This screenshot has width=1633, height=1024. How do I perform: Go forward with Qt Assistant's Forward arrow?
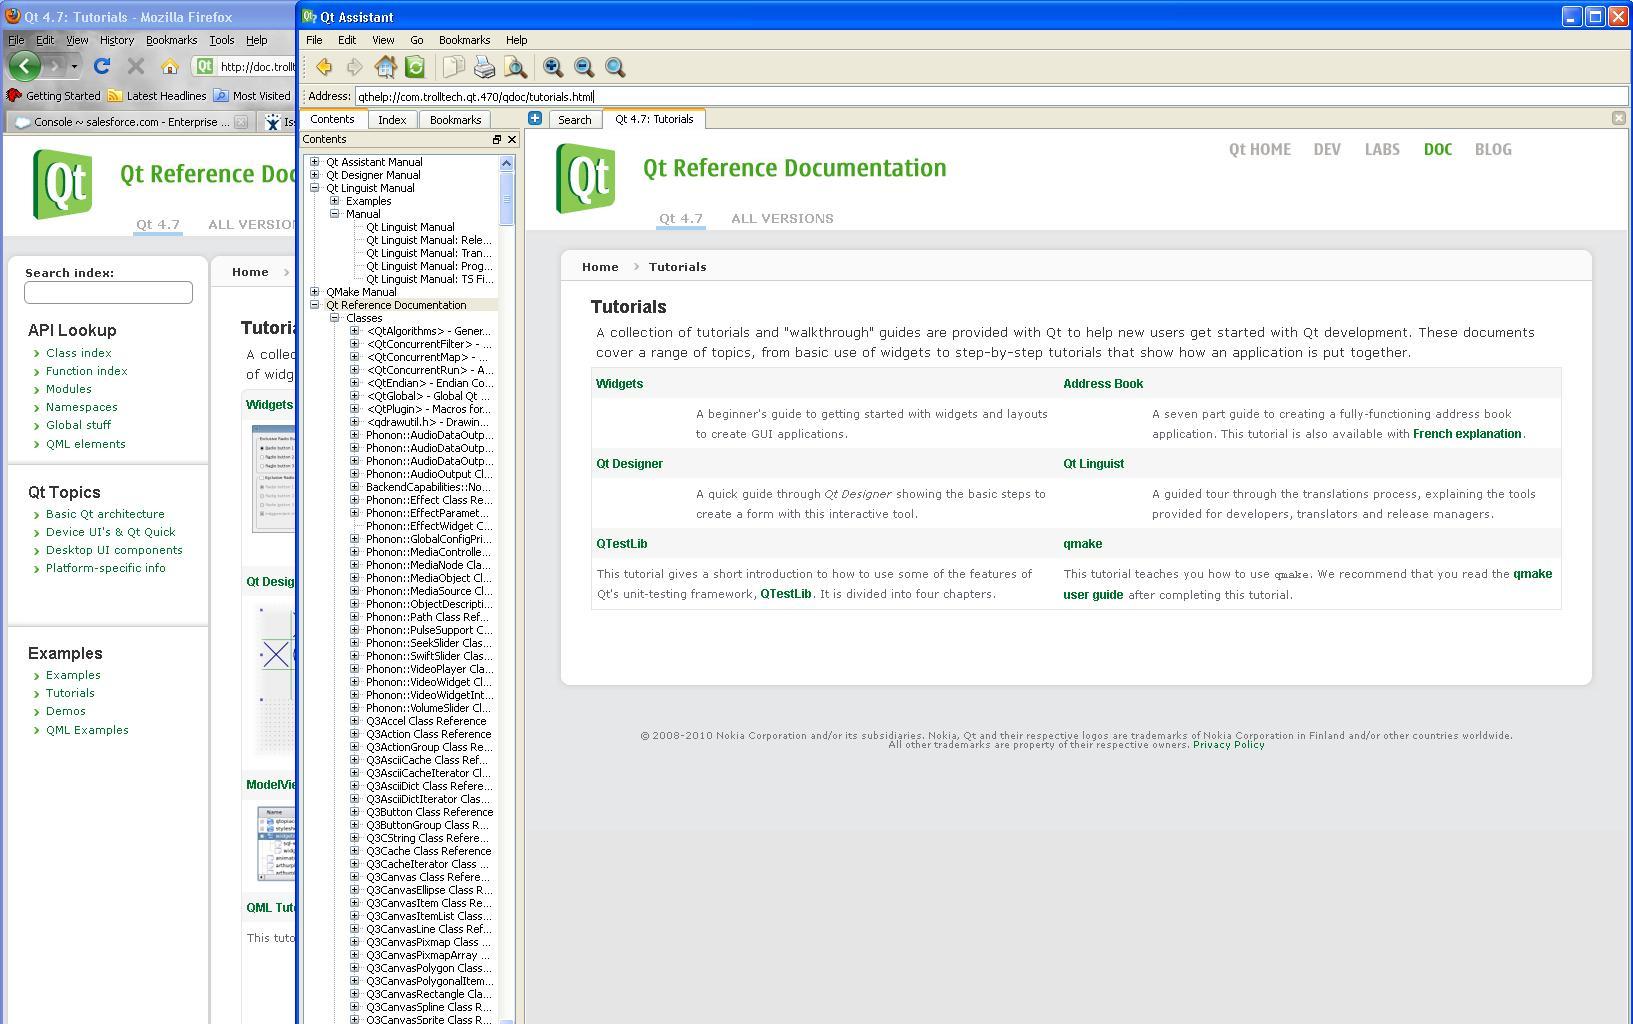click(x=354, y=67)
